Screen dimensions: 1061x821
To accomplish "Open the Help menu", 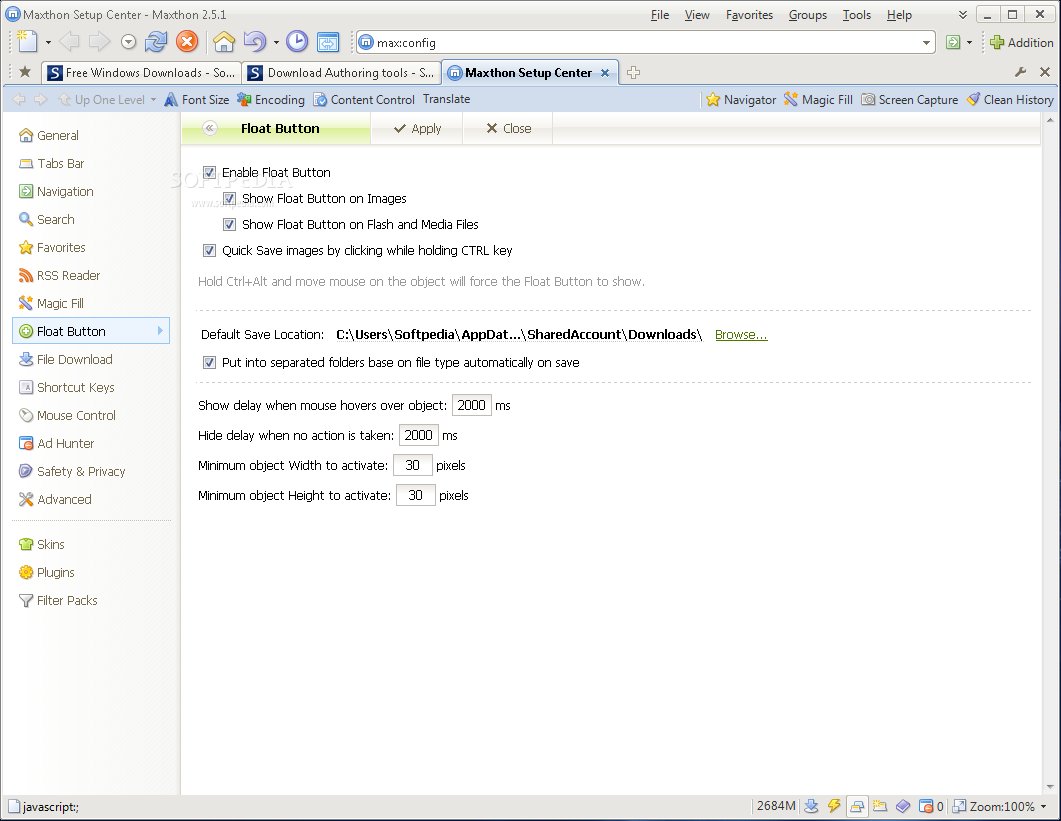I will point(899,15).
